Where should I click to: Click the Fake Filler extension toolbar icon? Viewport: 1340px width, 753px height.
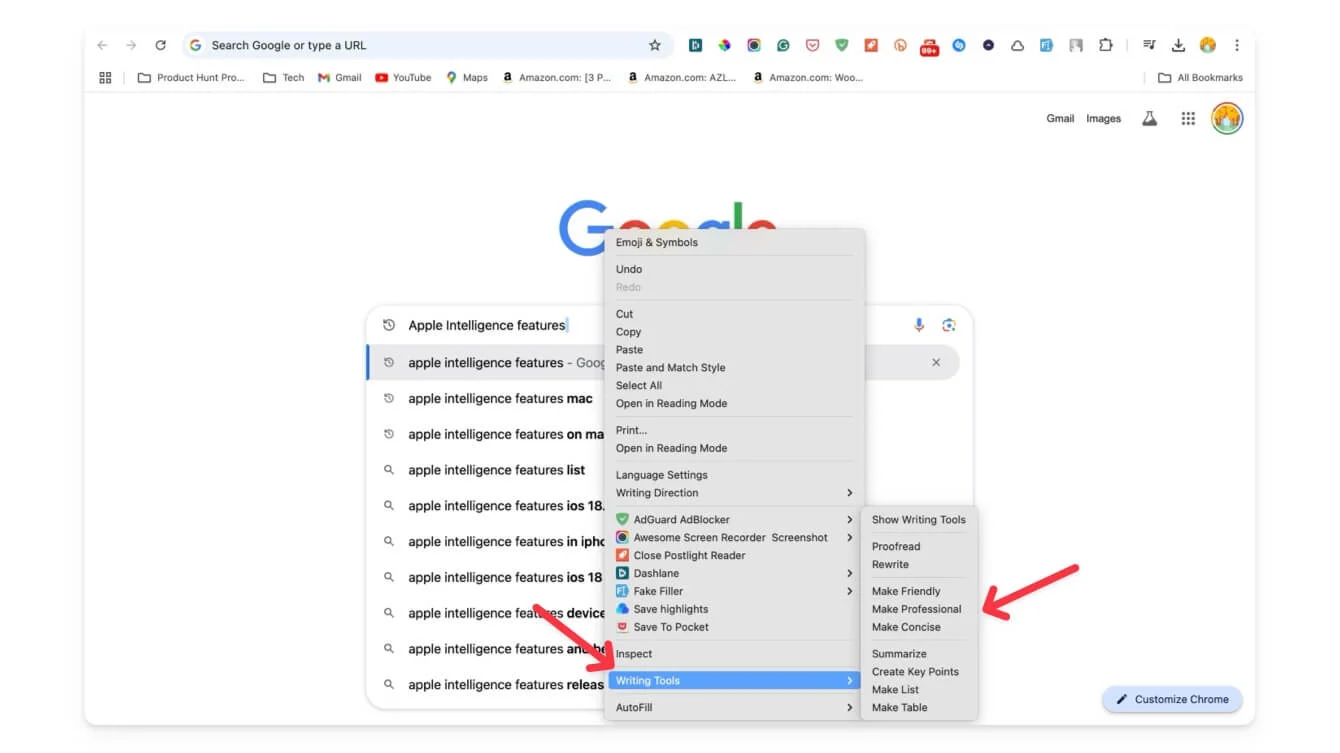click(x=1046, y=45)
